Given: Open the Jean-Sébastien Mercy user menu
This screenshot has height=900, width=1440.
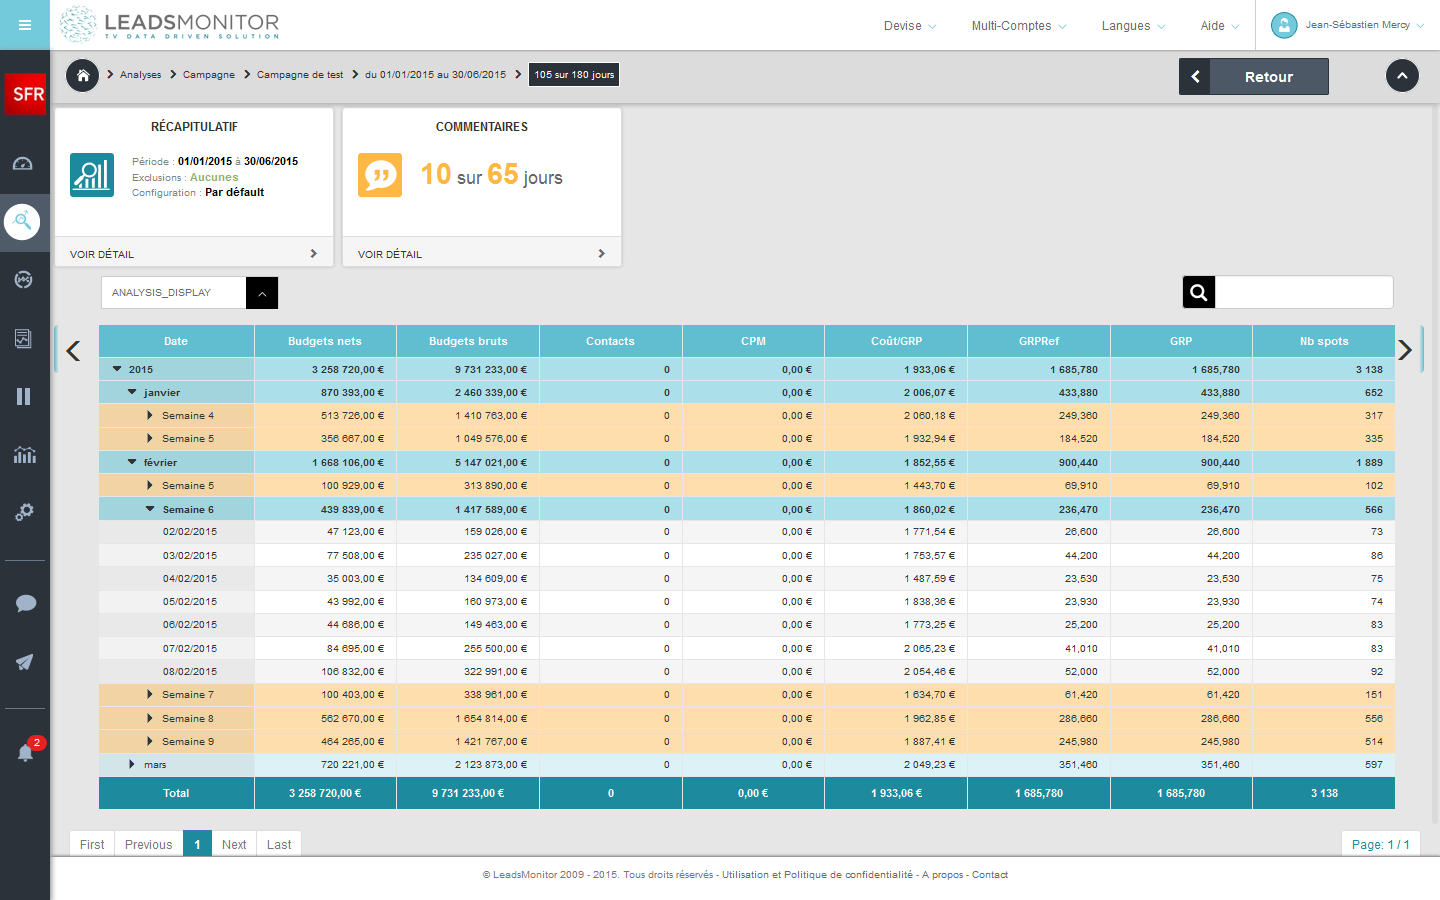Looking at the screenshot, I should click(x=1365, y=25).
